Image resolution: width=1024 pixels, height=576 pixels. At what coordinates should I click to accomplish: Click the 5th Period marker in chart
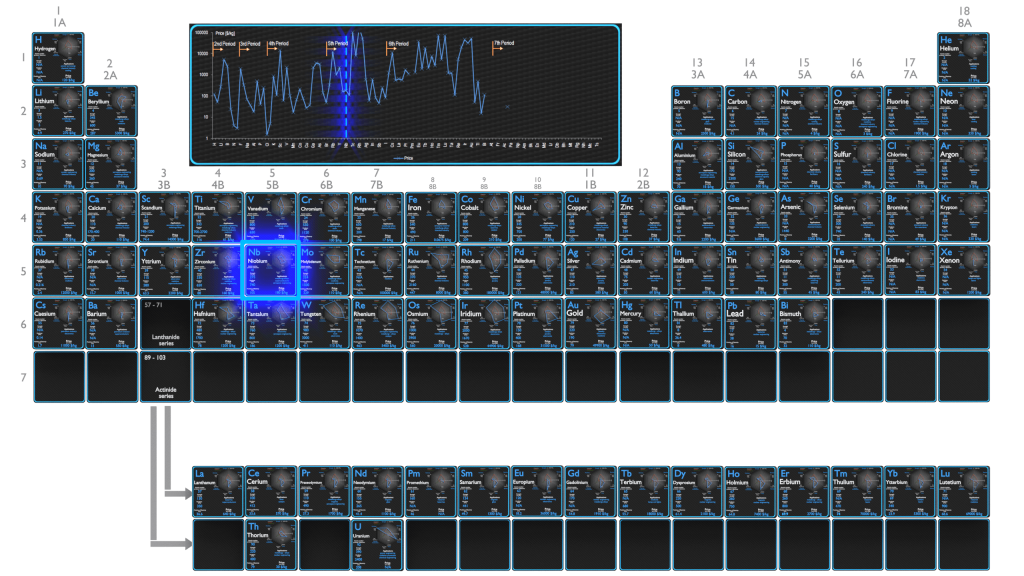(x=338, y=44)
